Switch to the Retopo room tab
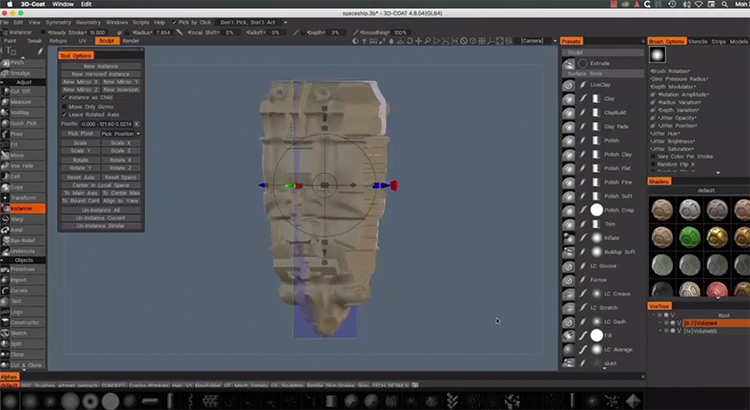This screenshot has width=750, height=410. pos(58,41)
